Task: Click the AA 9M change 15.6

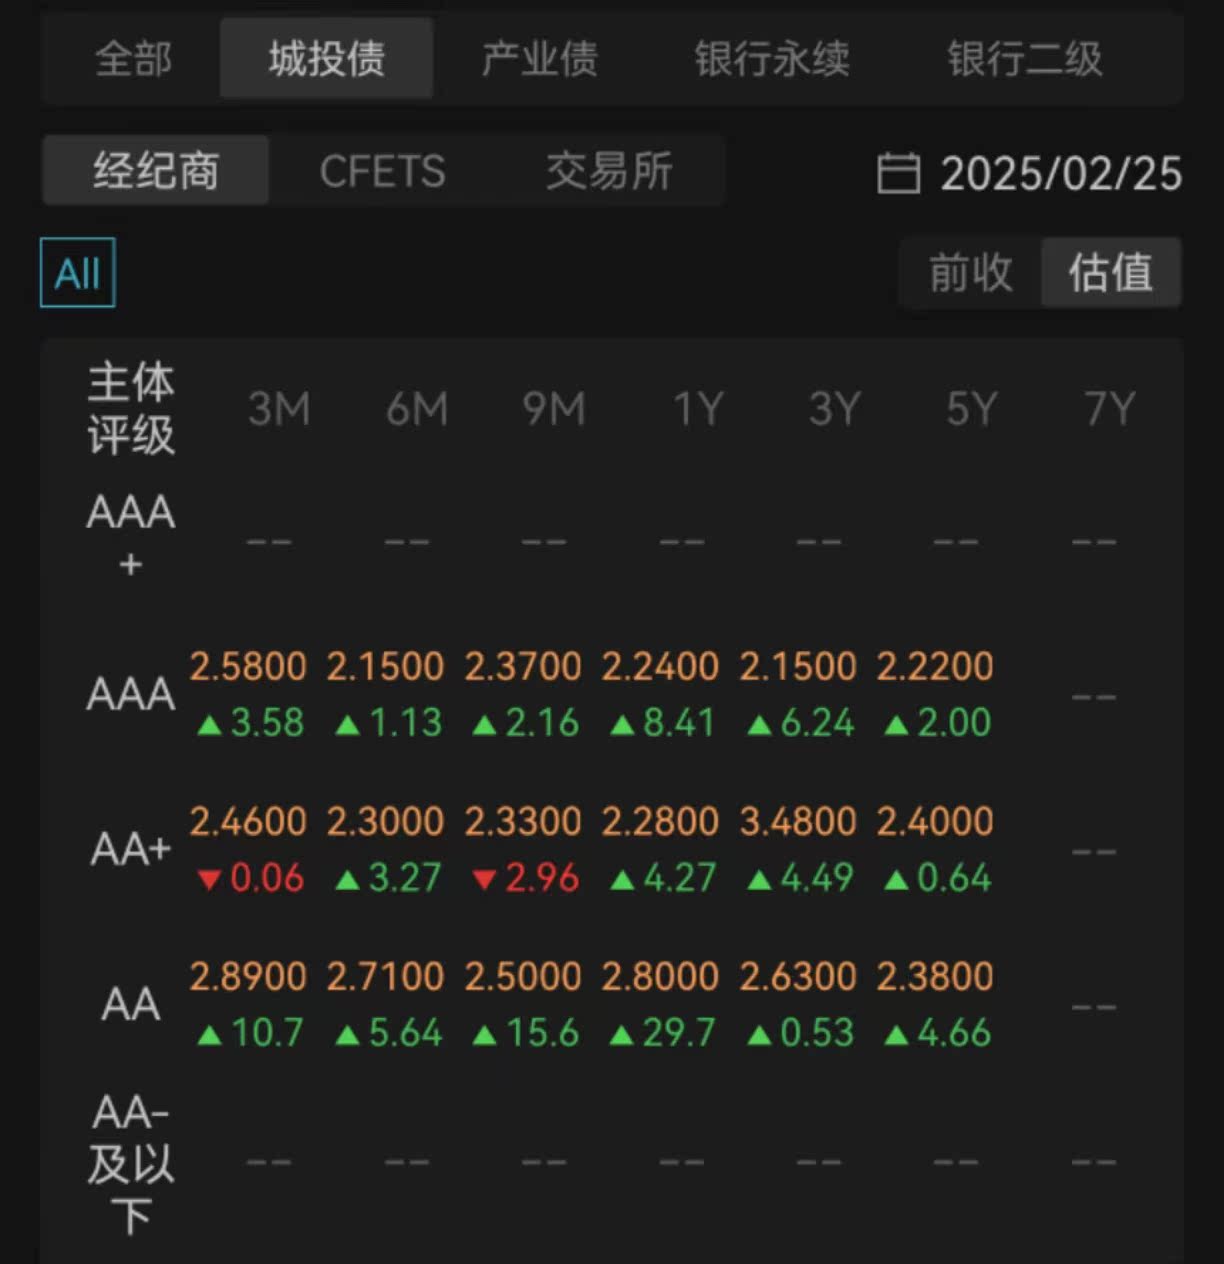Action: point(526,1033)
